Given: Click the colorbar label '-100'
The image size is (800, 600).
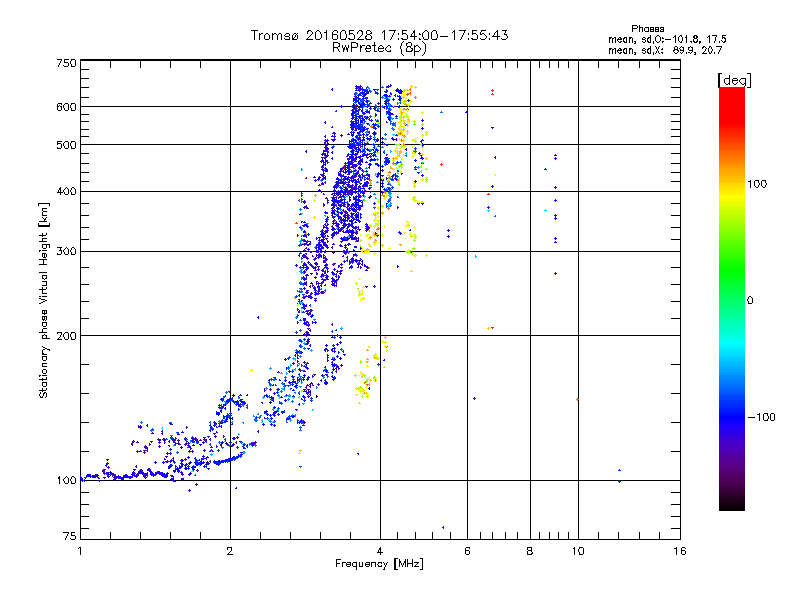Looking at the screenshot, I should point(762,417).
